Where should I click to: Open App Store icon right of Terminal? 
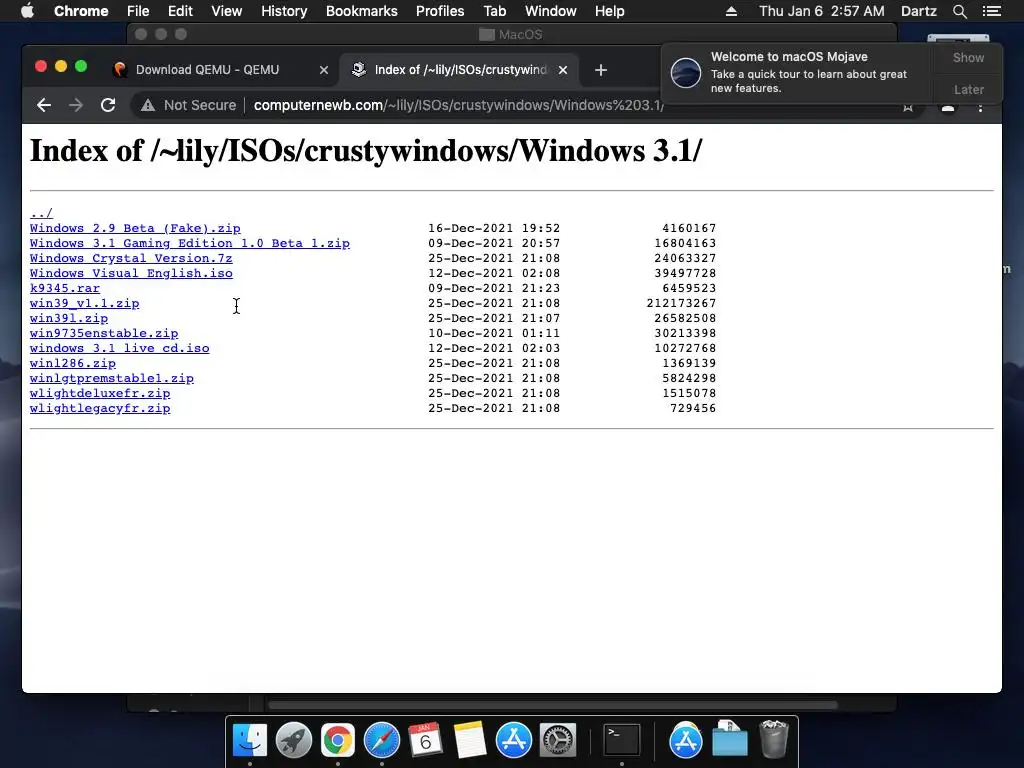686,740
